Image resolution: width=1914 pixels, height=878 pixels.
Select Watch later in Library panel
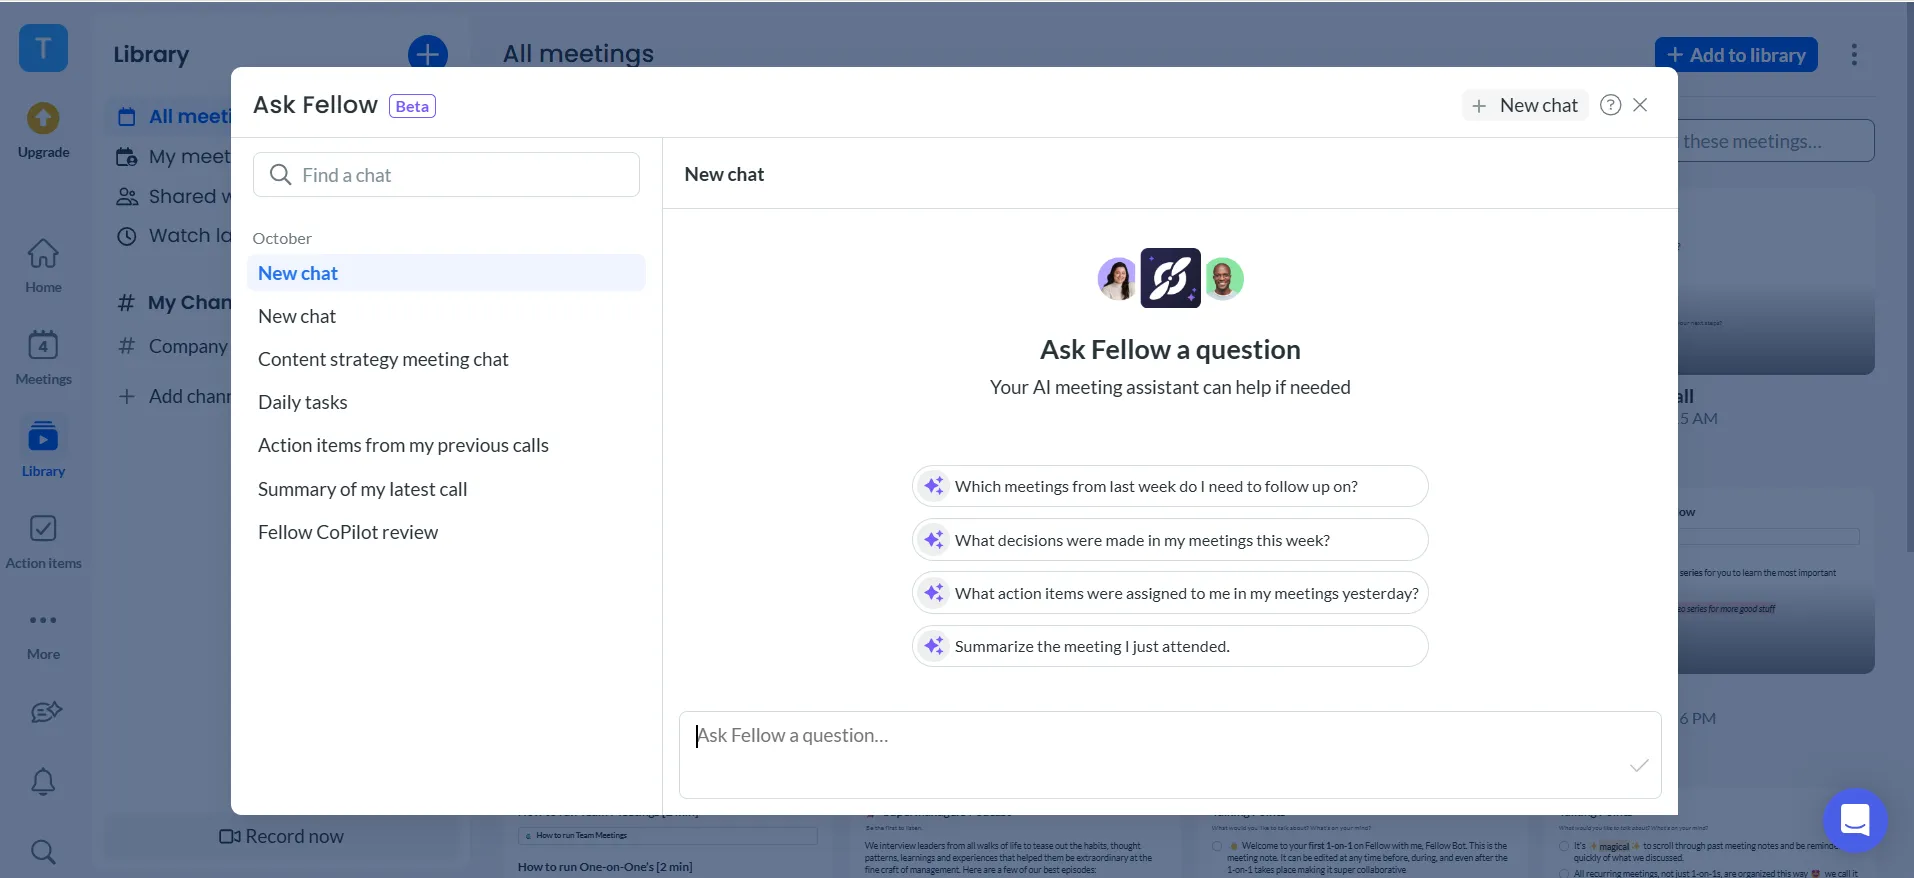click(x=172, y=236)
